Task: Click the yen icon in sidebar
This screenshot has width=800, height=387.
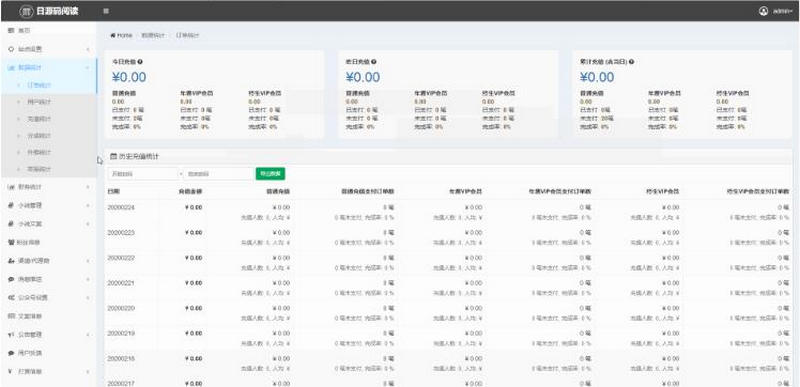Action: point(11,371)
